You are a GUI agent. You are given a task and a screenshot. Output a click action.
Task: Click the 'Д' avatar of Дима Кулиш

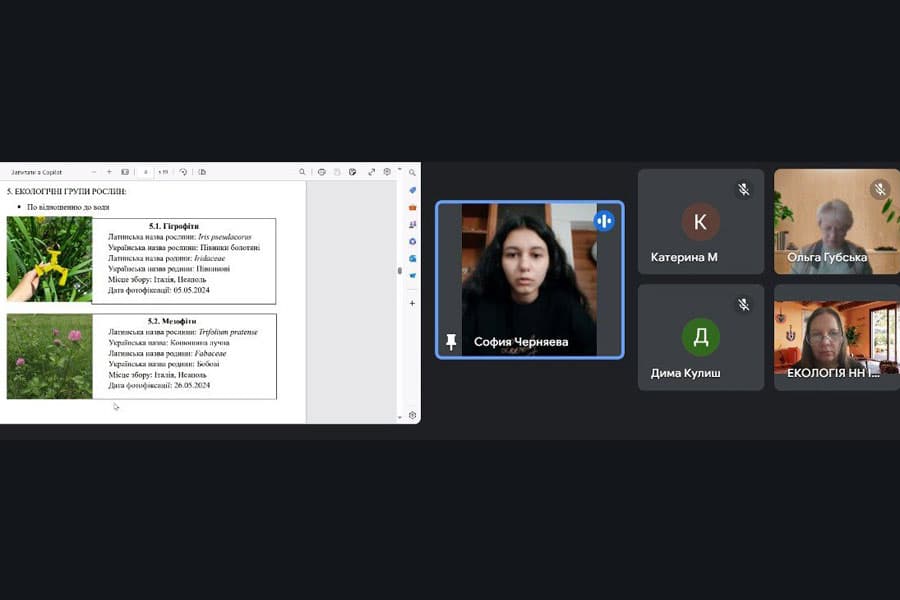point(700,337)
